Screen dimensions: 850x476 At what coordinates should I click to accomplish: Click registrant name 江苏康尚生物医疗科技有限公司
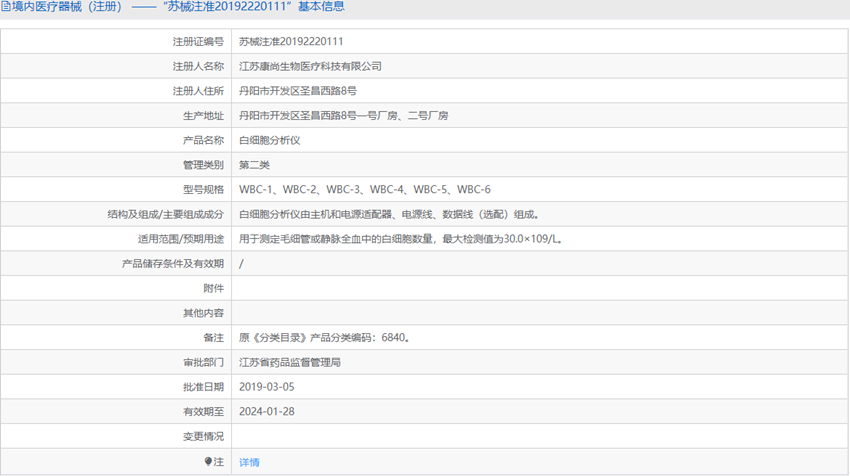tap(310, 66)
